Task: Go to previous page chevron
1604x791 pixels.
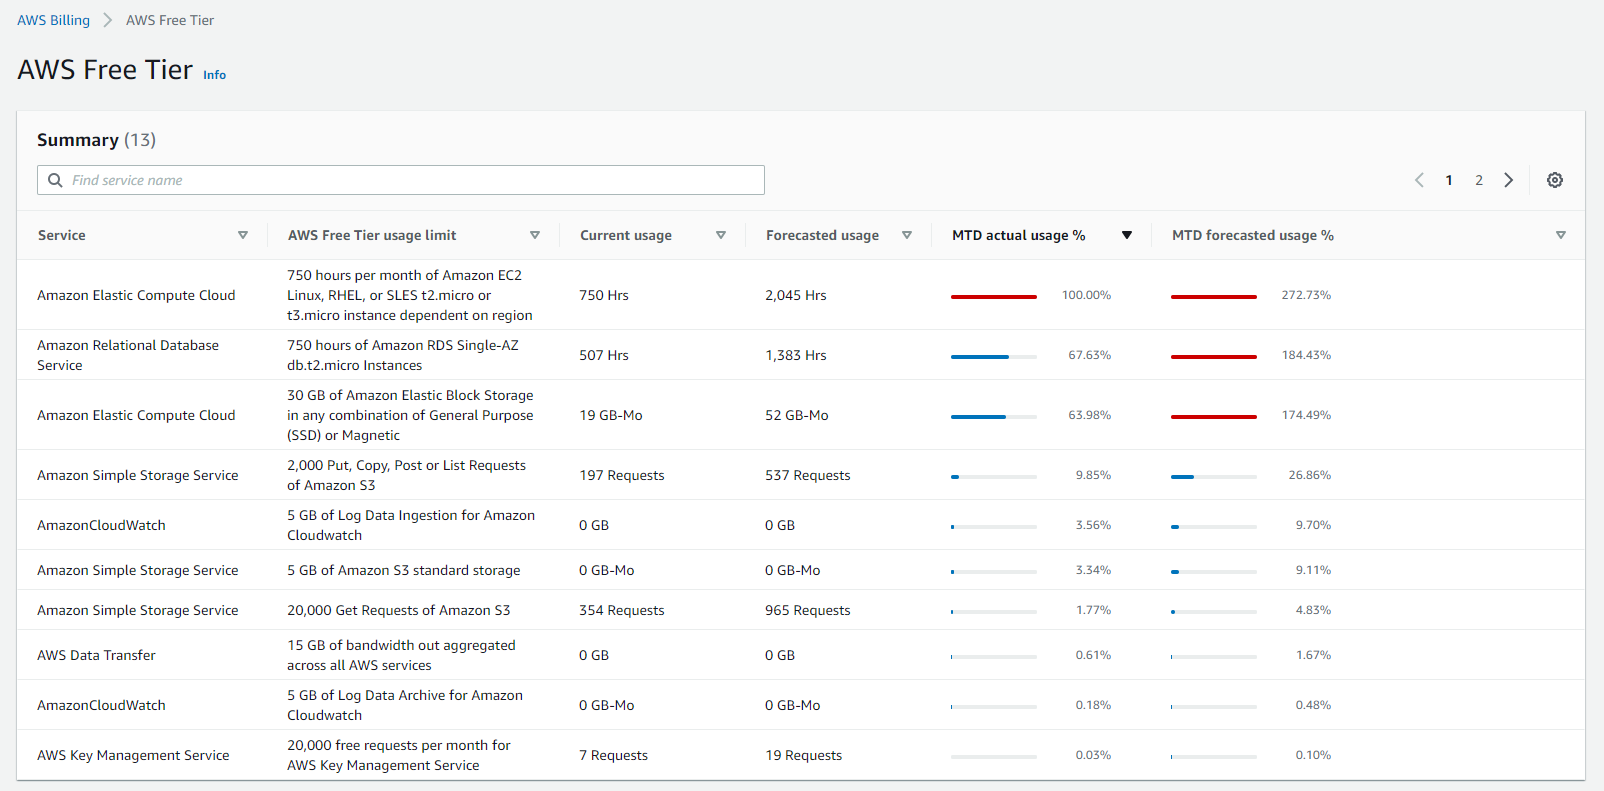Action: tap(1419, 180)
